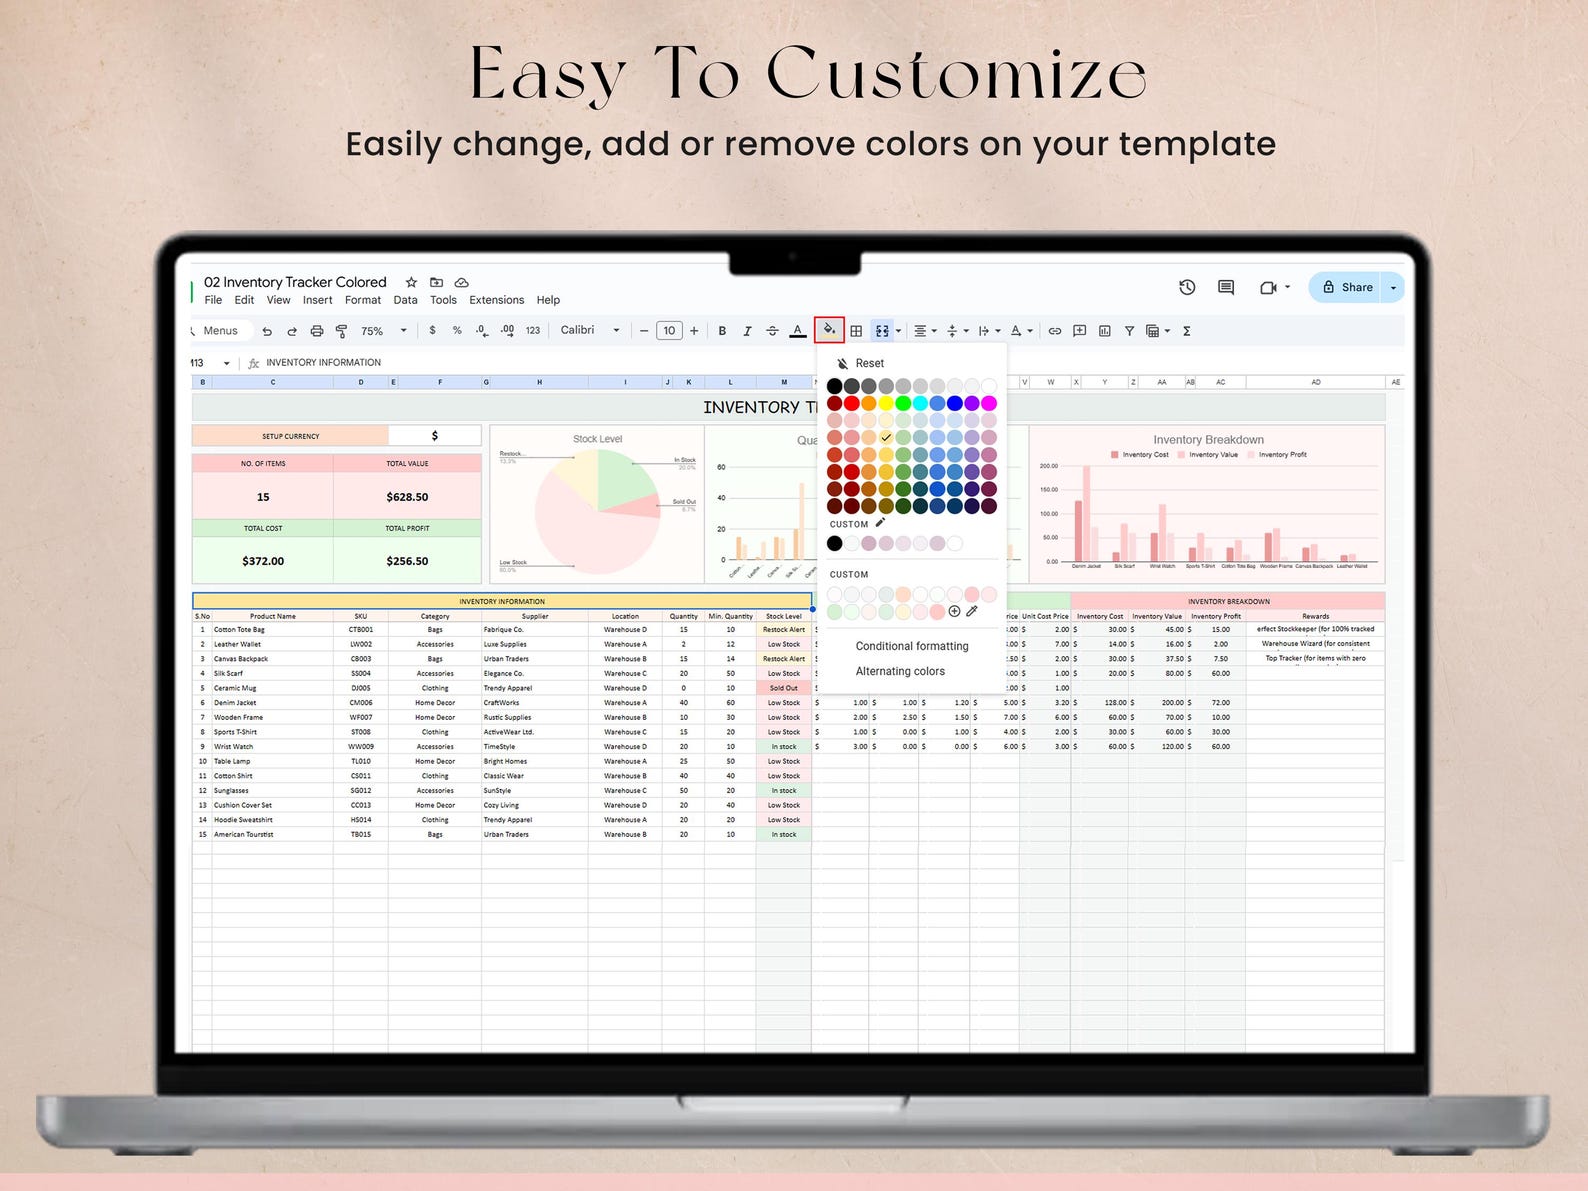Viewport: 1588px width, 1191px height.
Task: Apply percent format button
Action: click(x=457, y=330)
